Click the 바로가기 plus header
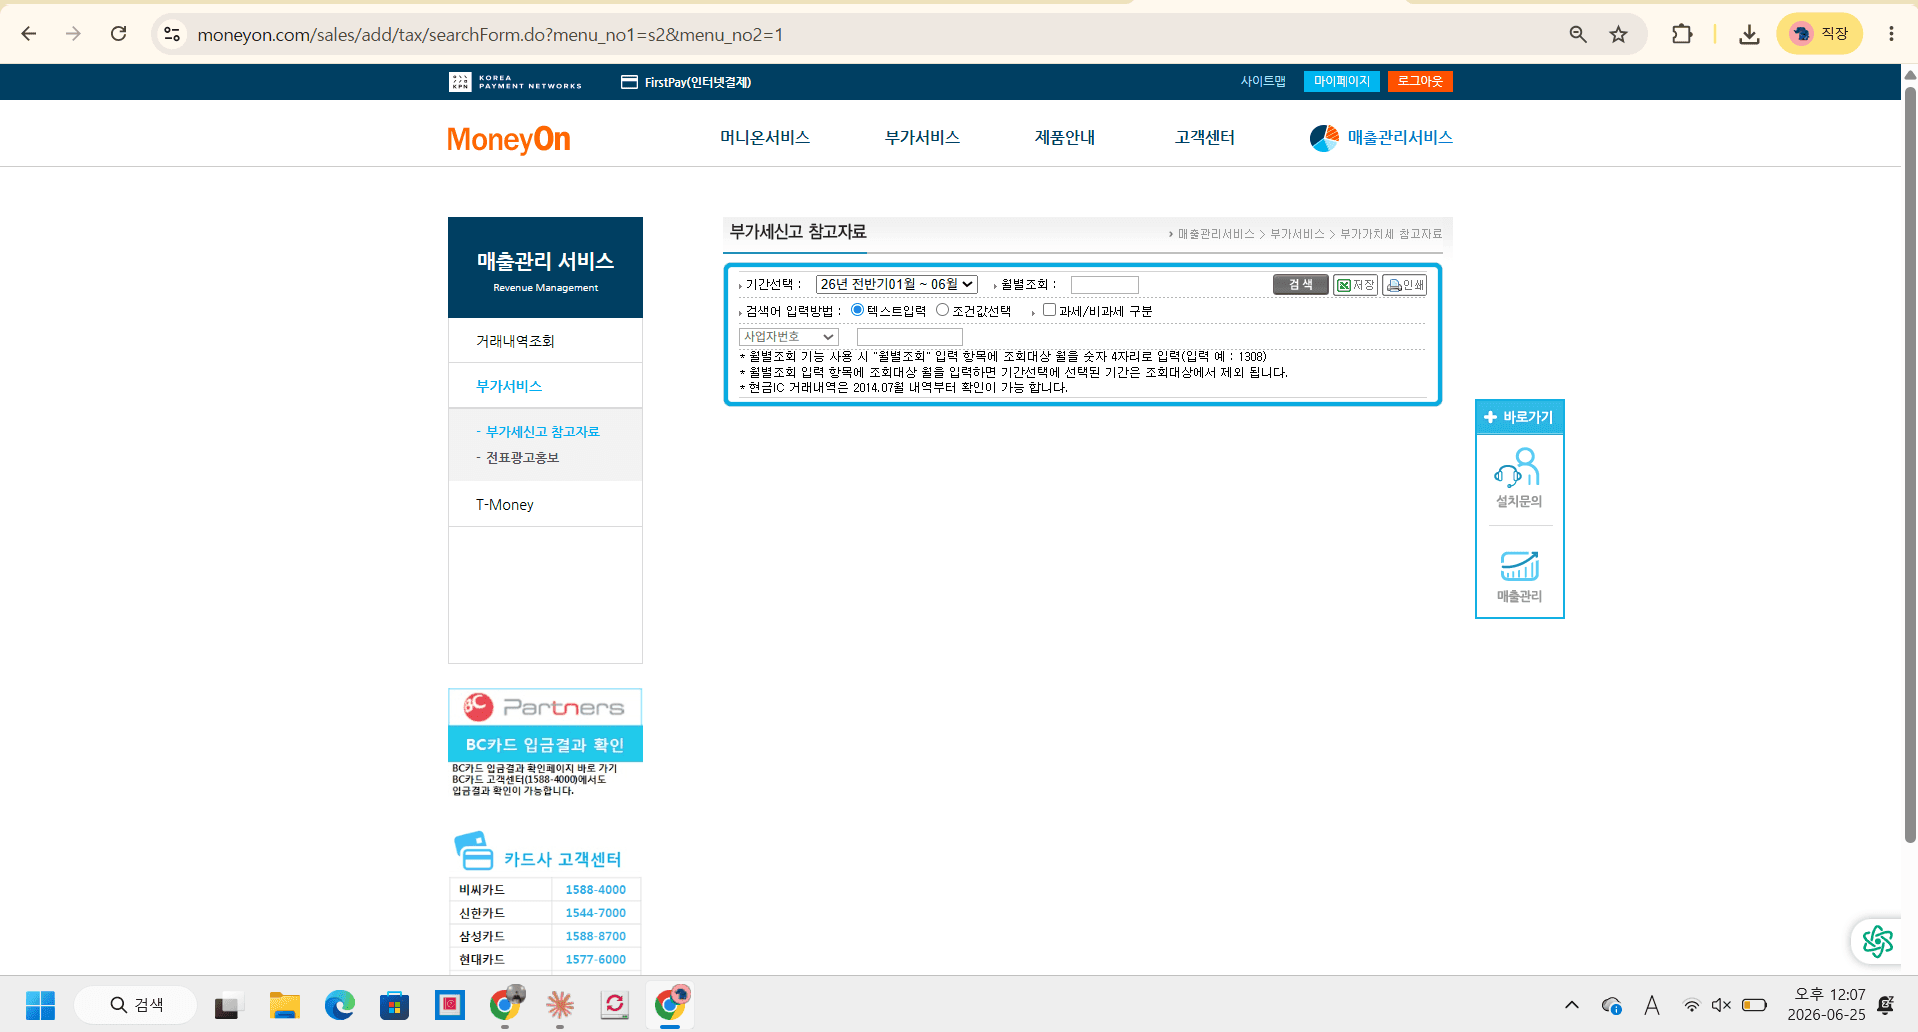The width and height of the screenshot is (1918, 1032). pos(1519,417)
